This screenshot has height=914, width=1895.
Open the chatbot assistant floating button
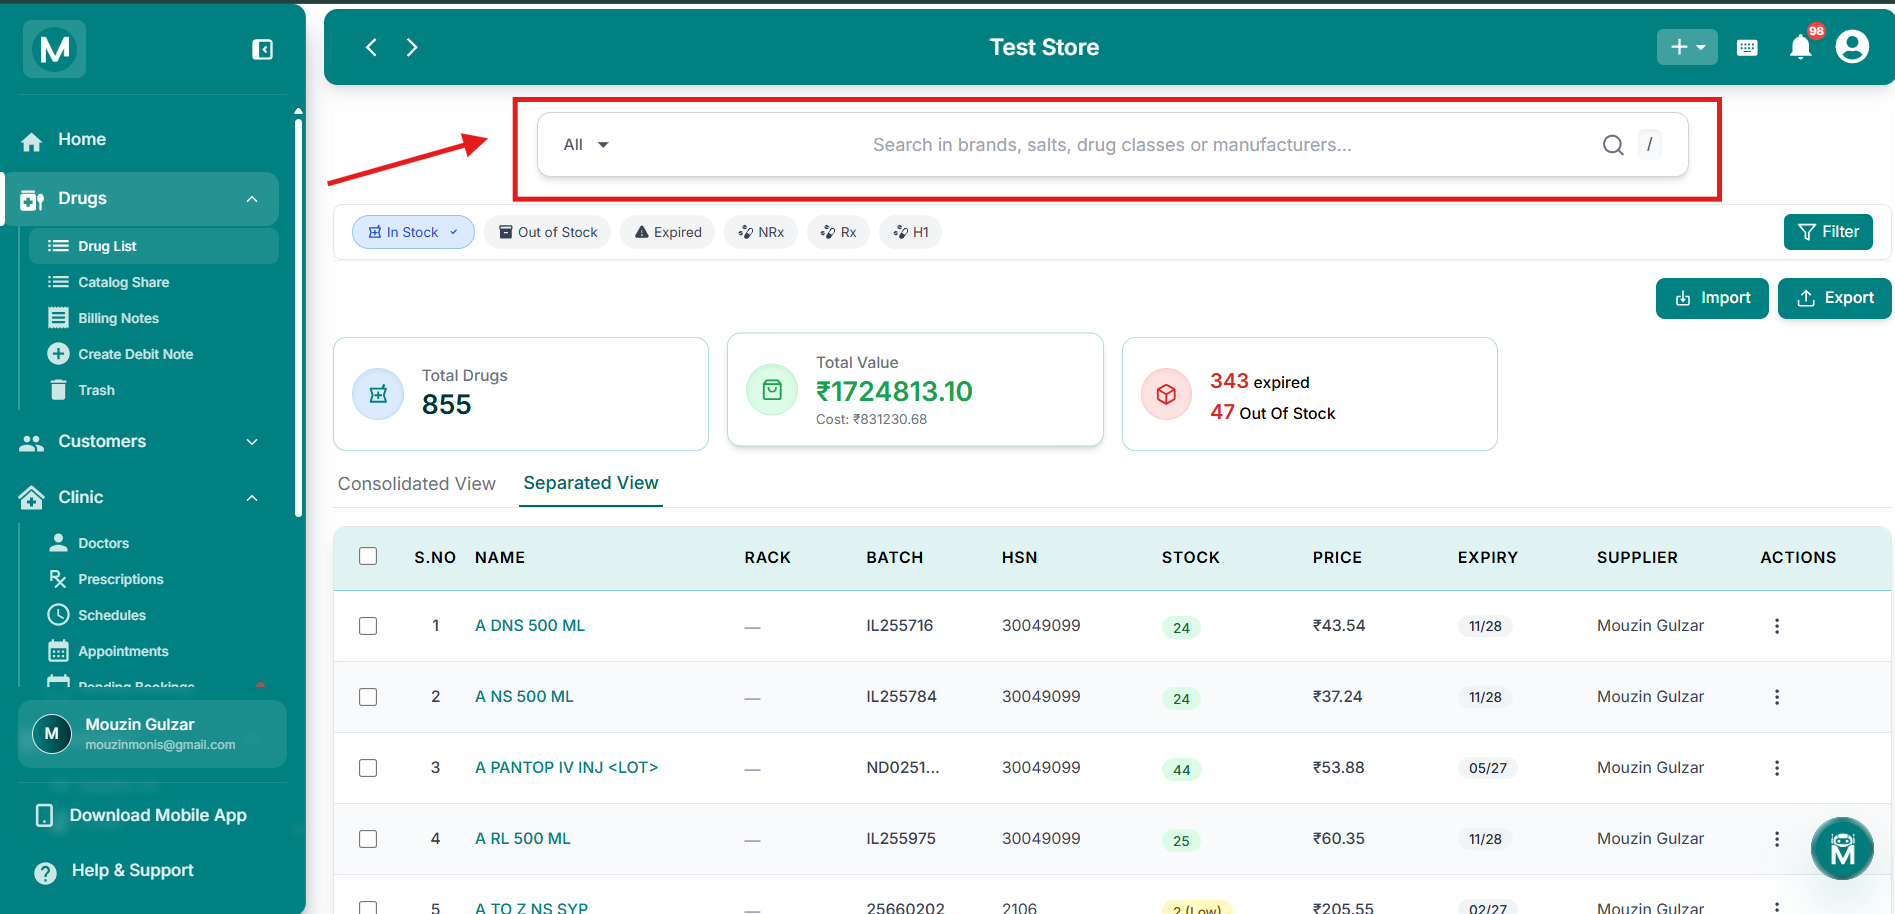(1842, 849)
